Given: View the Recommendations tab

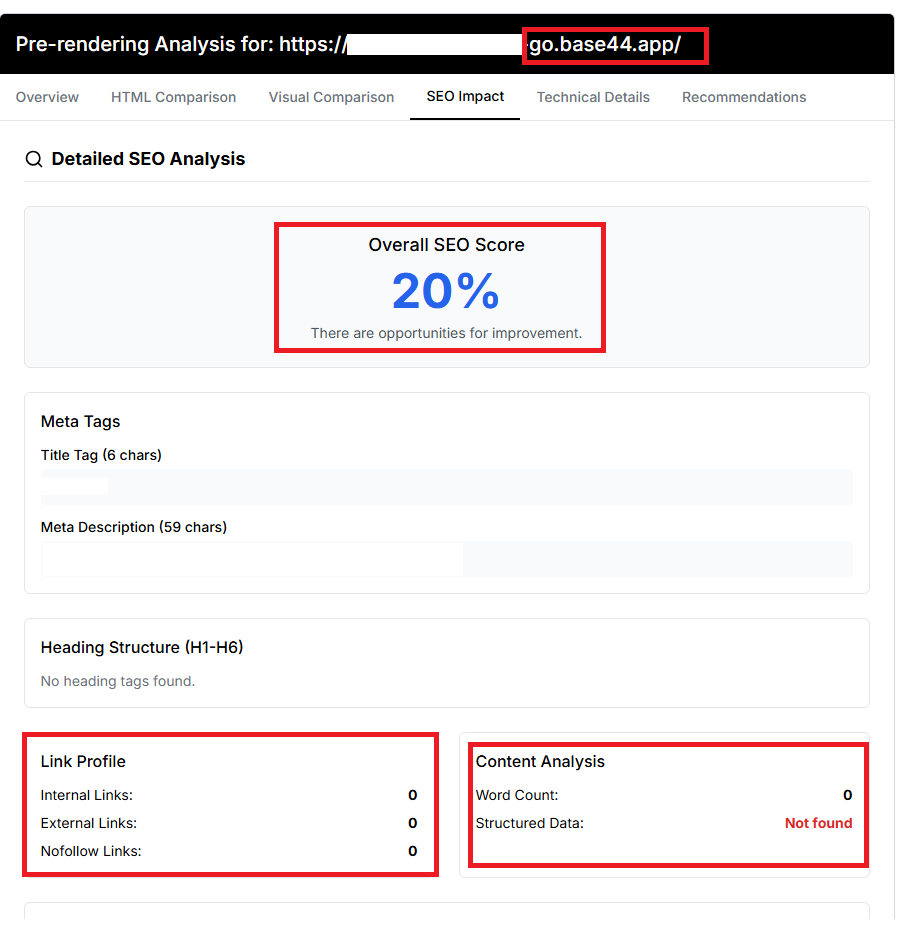Looking at the screenshot, I should tap(744, 97).
